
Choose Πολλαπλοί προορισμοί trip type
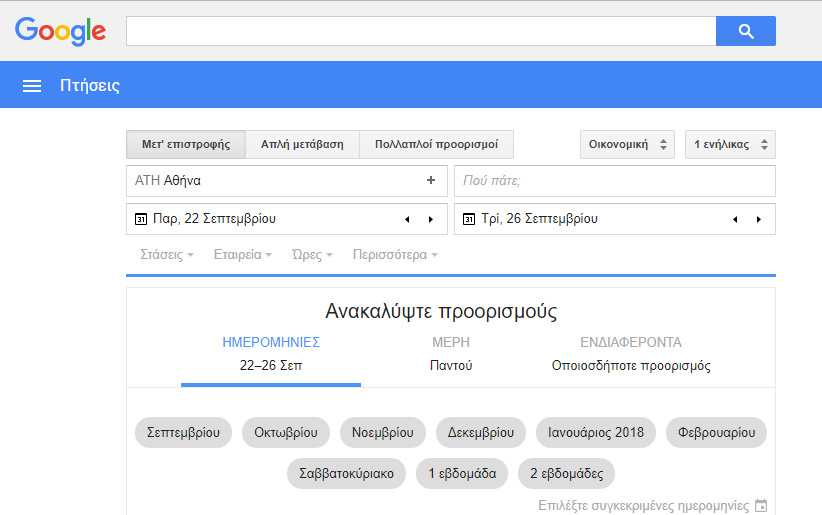click(x=436, y=144)
